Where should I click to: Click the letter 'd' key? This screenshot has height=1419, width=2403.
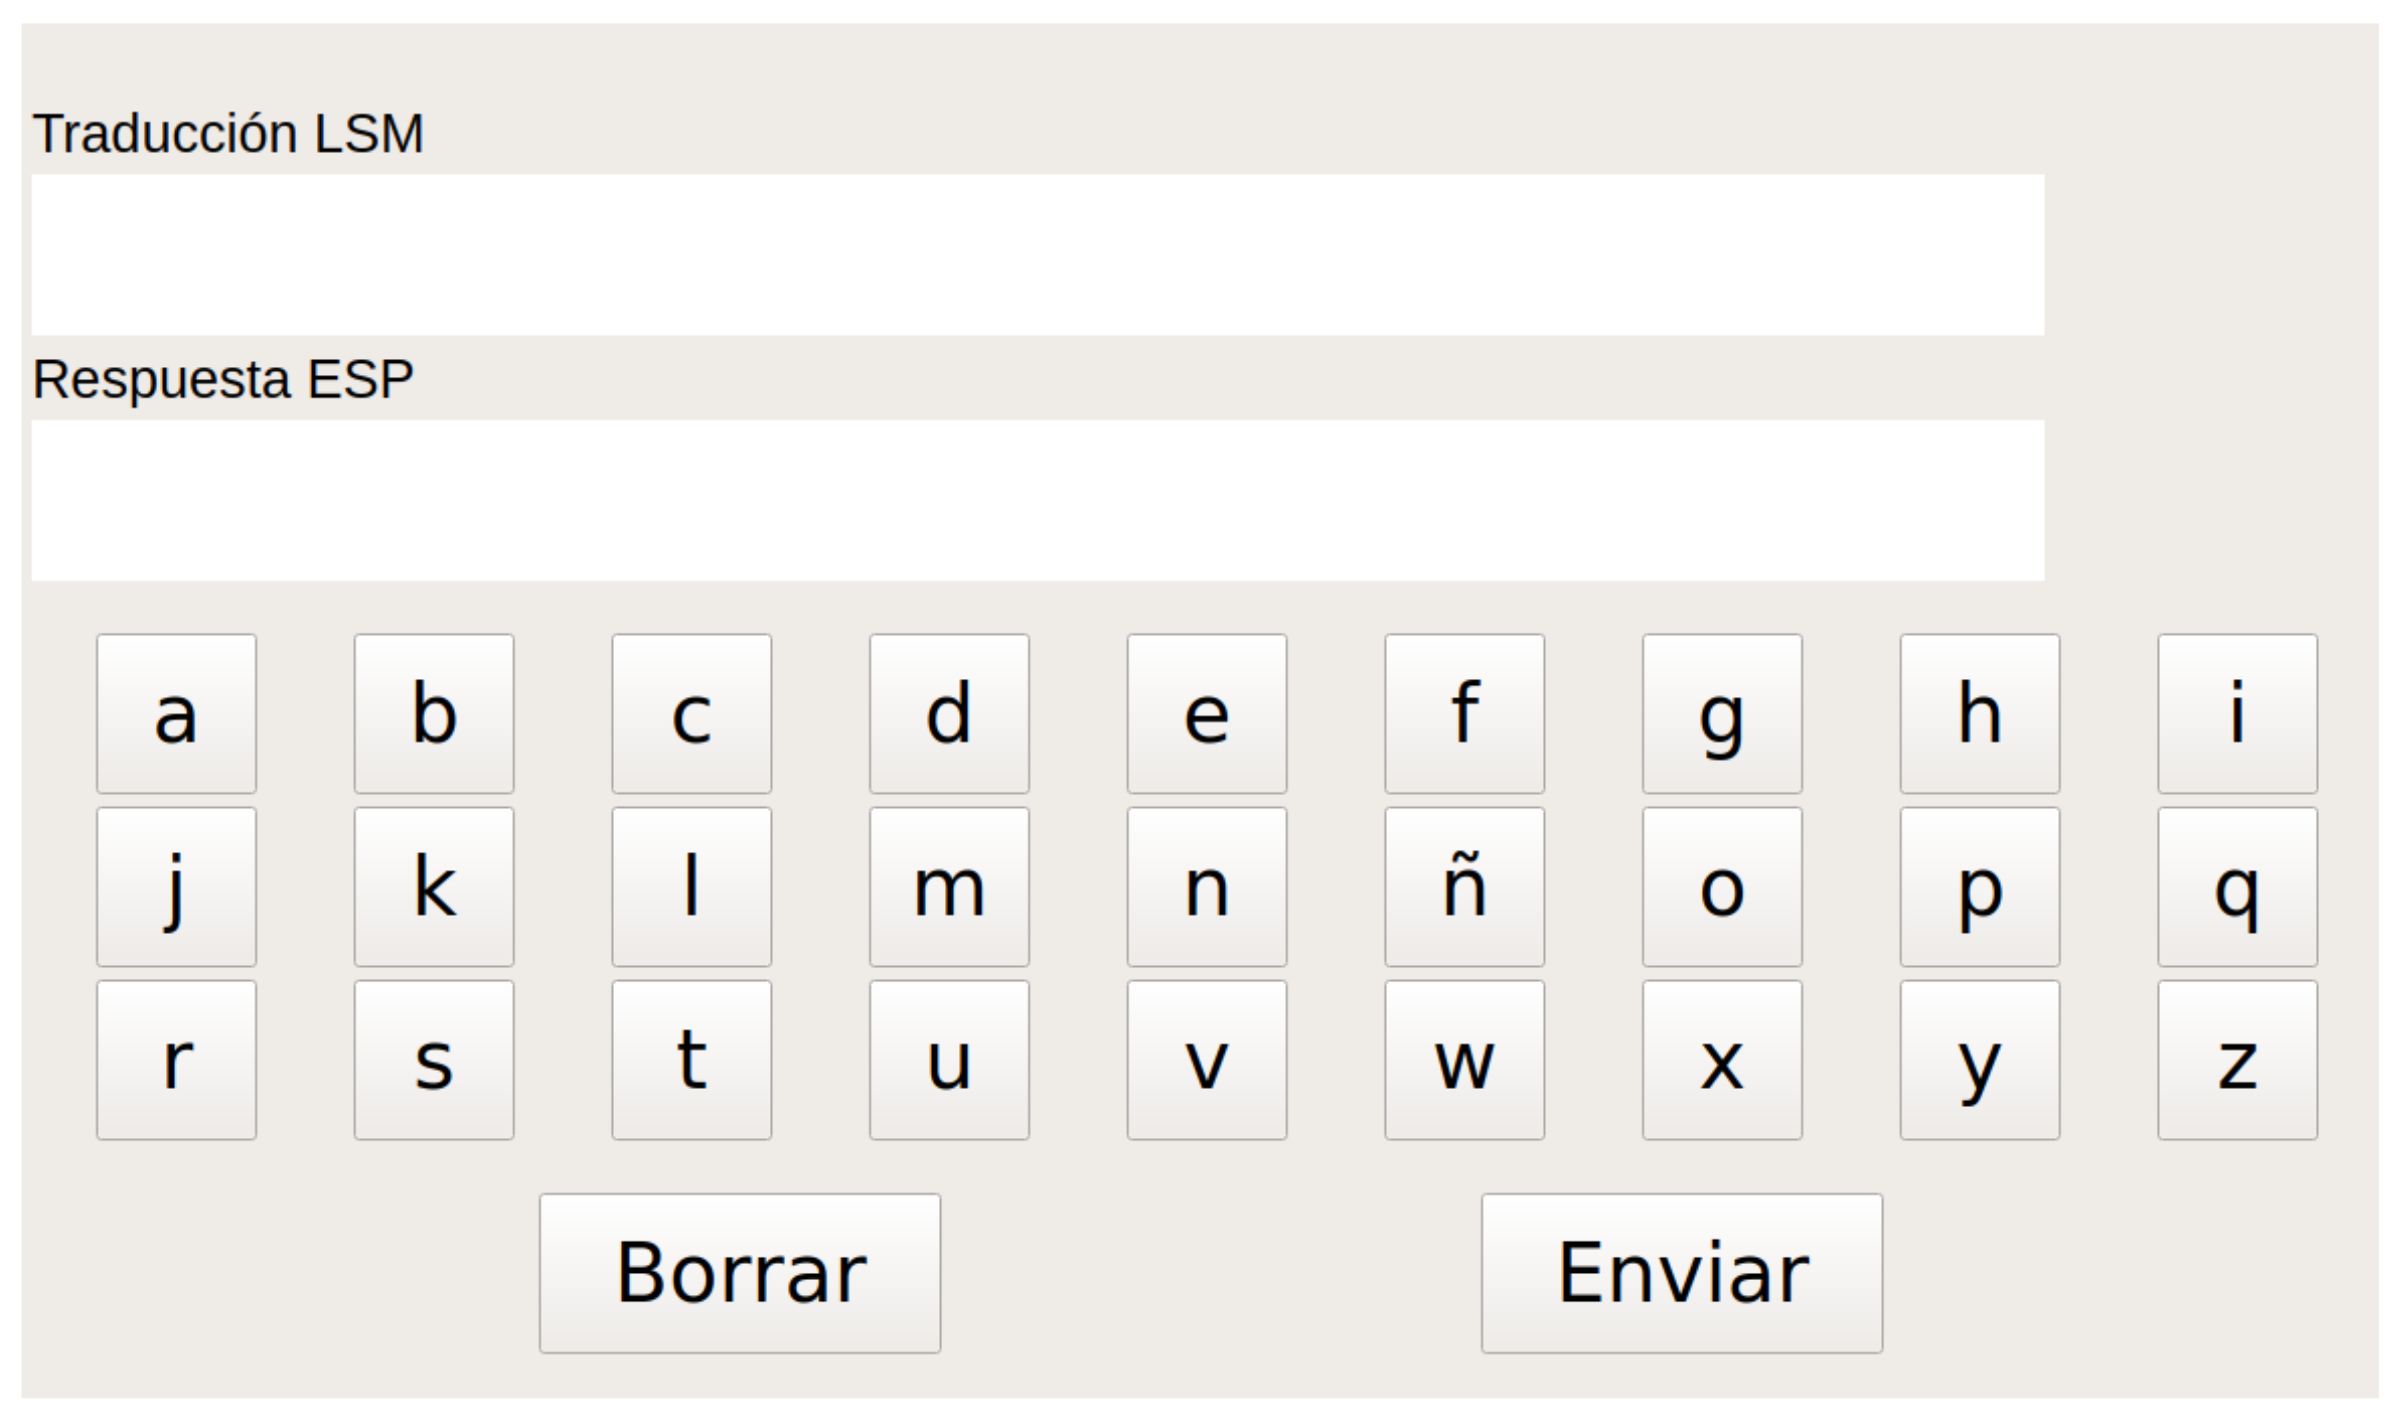pos(949,714)
